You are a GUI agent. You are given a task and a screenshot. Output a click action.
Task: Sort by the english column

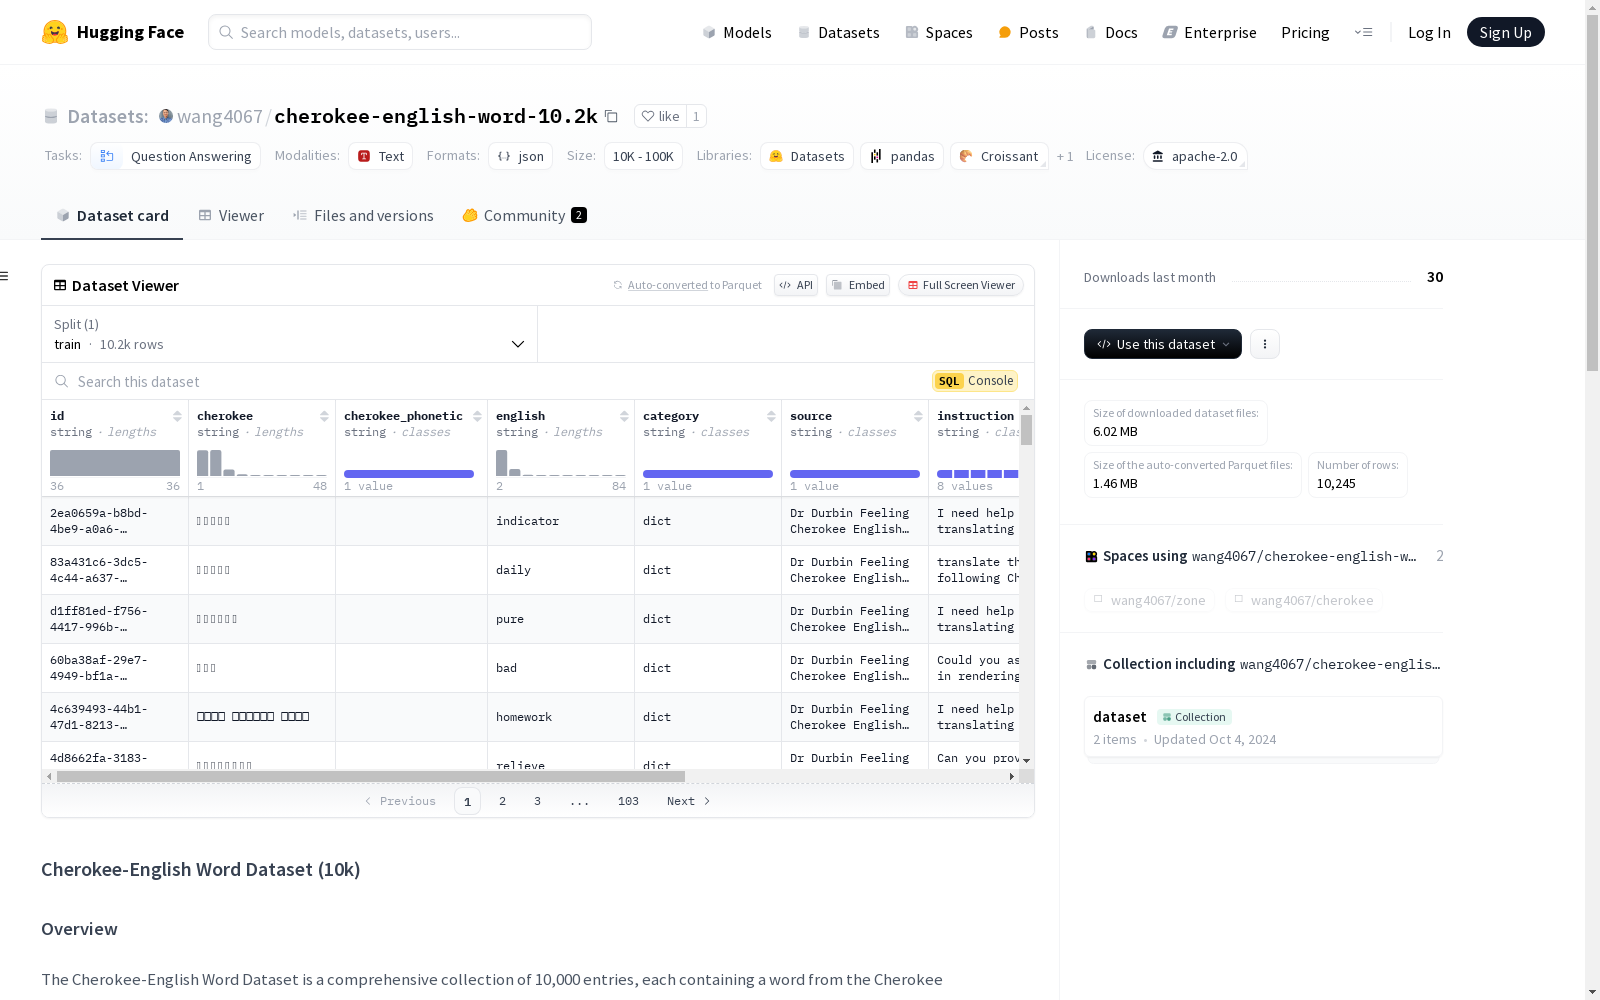tap(624, 416)
